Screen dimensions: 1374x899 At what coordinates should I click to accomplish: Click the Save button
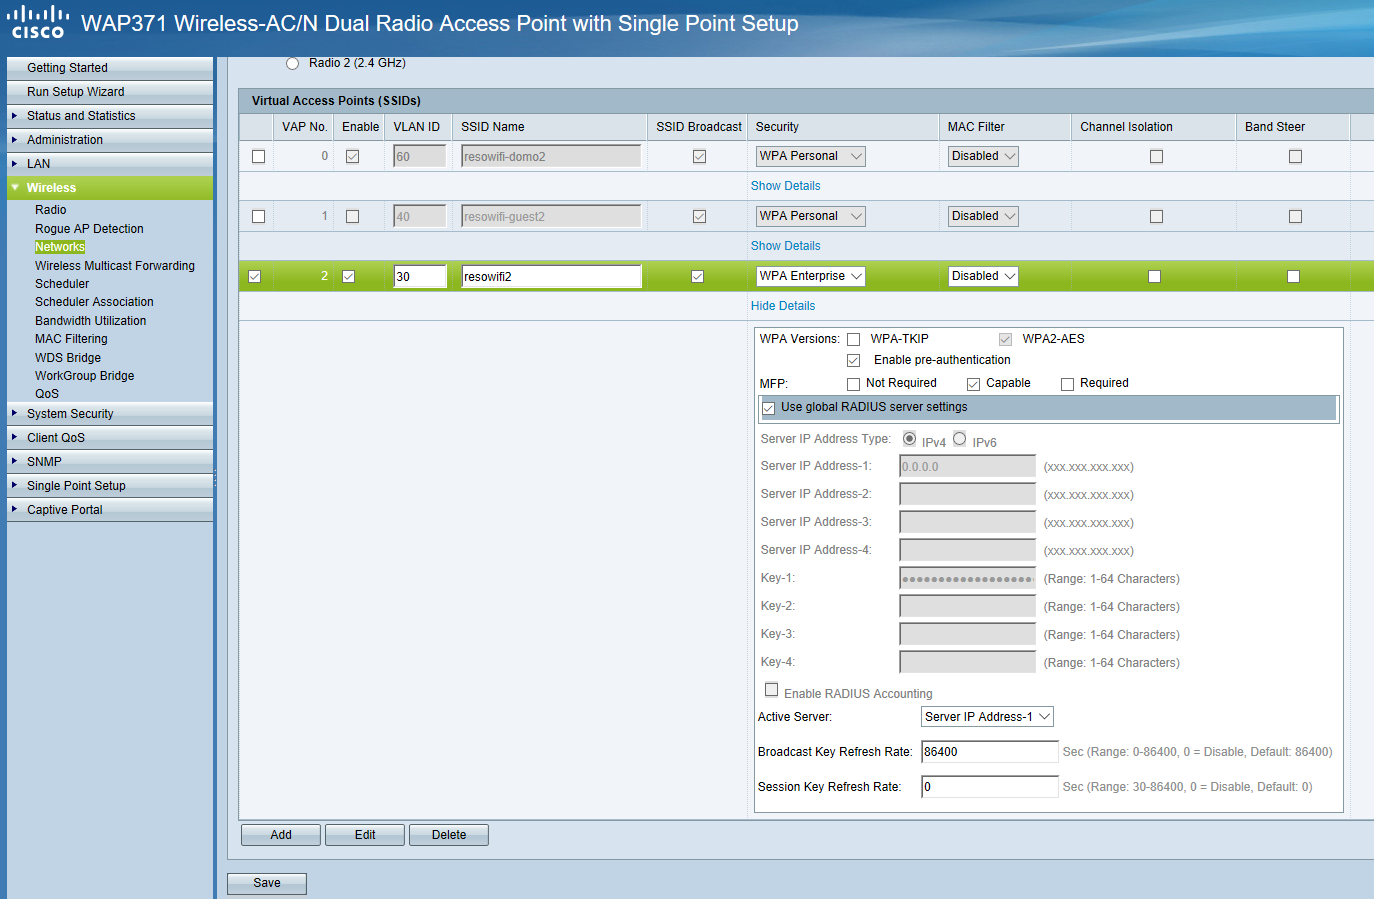267,883
